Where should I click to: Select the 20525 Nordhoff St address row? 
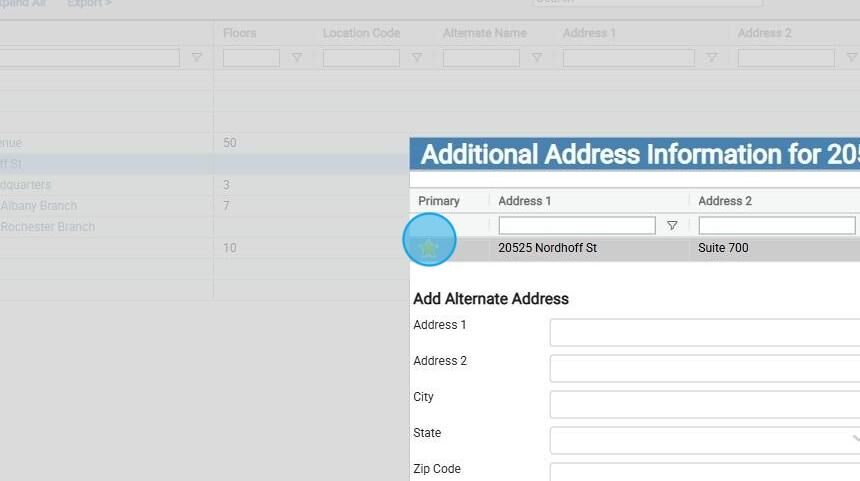pyautogui.click(x=635, y=248)
